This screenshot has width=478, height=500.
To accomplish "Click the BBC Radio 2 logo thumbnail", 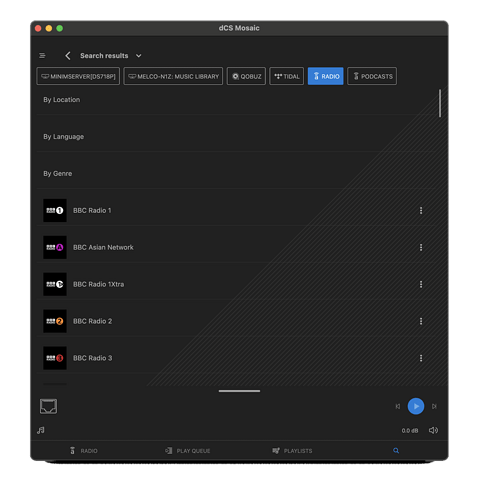I will pyautogui.click(x=55, y=321).
